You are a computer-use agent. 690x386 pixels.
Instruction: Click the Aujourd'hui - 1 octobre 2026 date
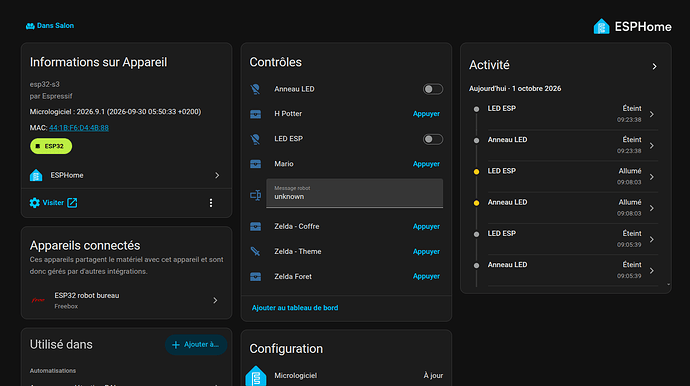coord(515,88)
